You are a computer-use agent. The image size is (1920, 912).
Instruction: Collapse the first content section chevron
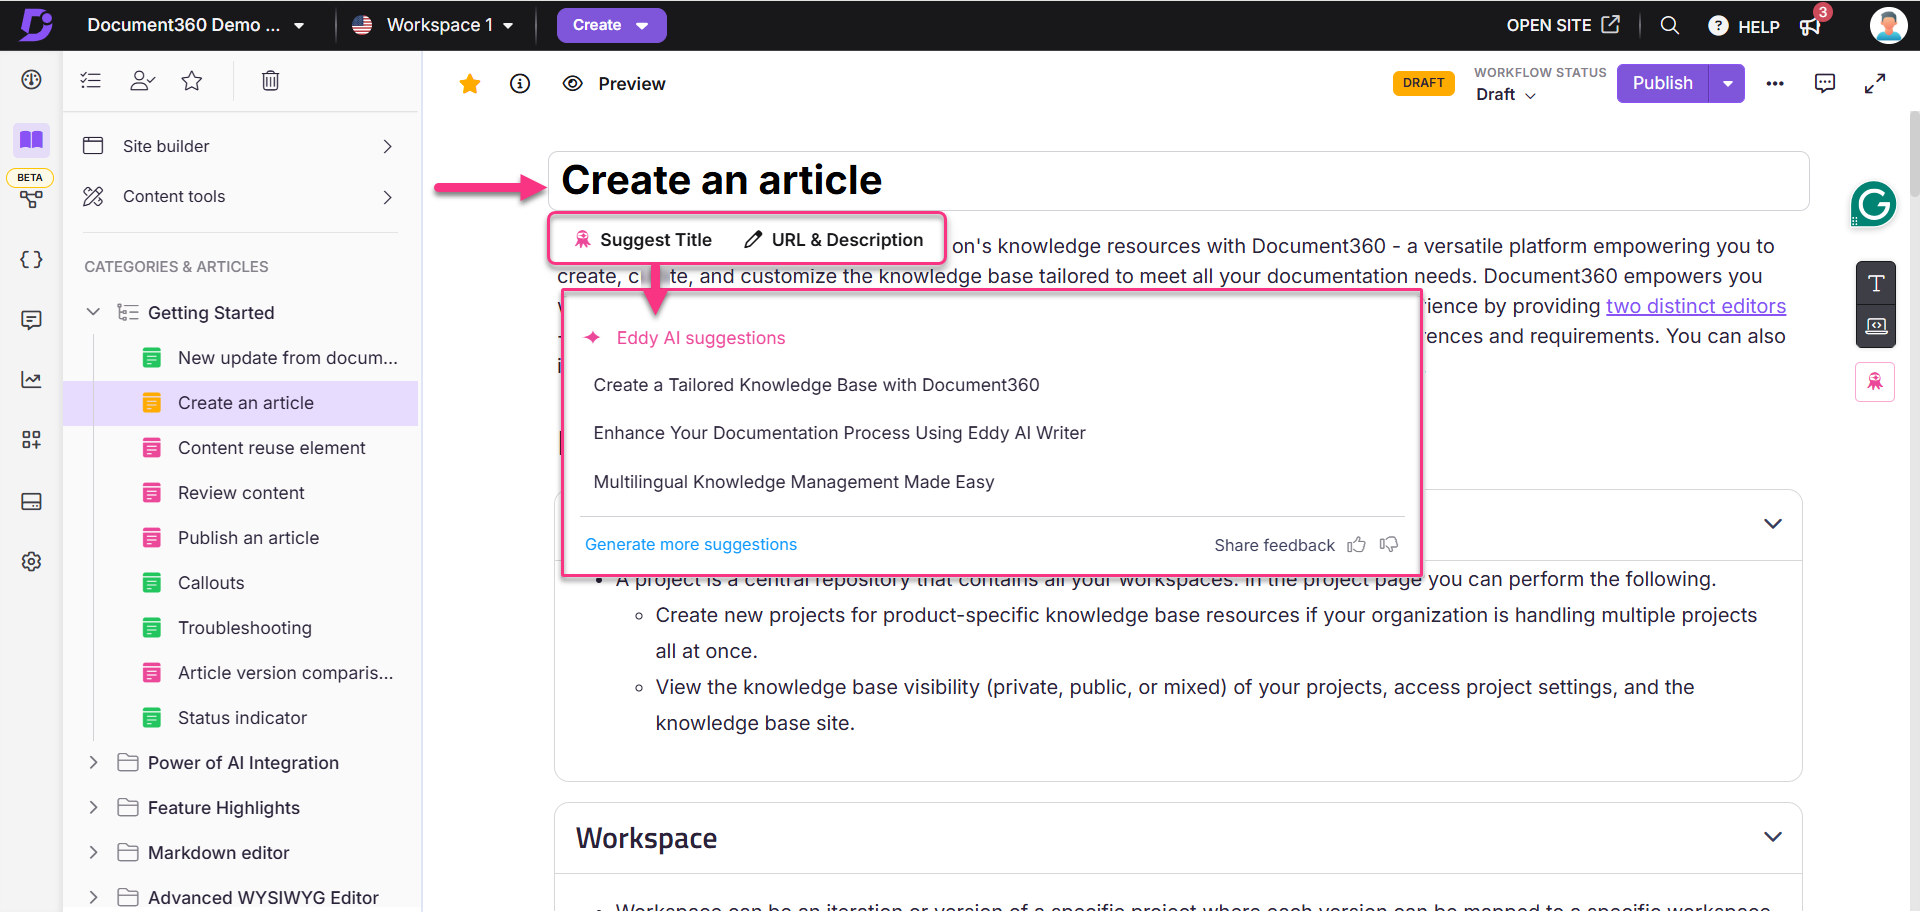pyautogui.click(x=1773, y=524)
